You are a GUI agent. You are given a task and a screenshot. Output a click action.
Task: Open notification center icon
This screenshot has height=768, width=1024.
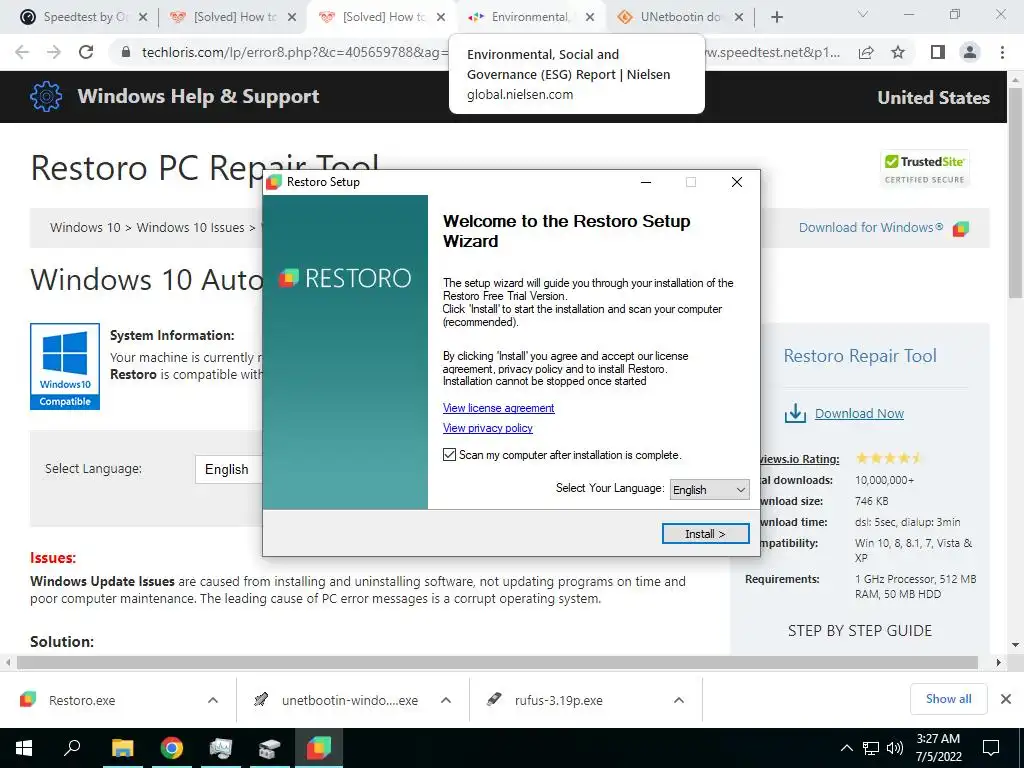click(991, 748)
